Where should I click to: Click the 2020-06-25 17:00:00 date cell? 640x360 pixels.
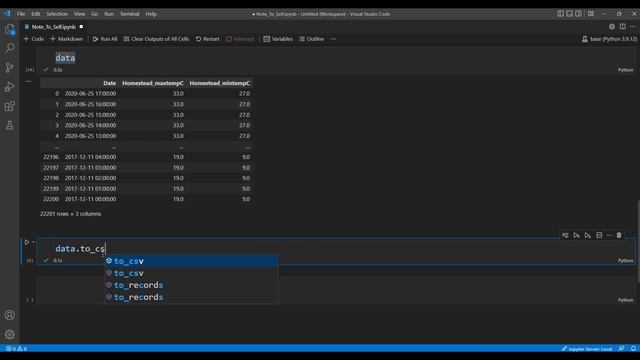90,93
